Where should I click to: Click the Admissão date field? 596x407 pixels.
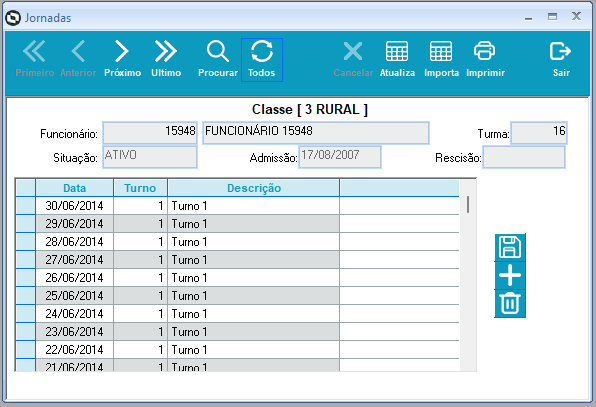click(340, 157)
